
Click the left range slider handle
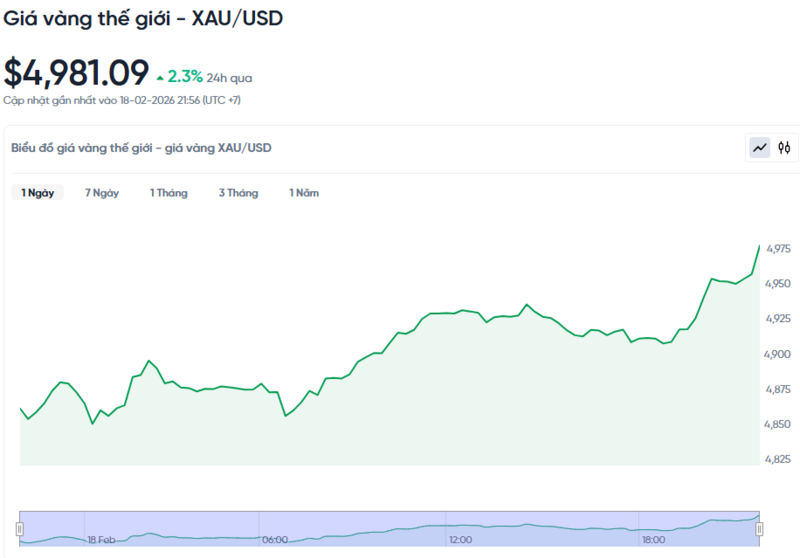[x=20, y=528]
